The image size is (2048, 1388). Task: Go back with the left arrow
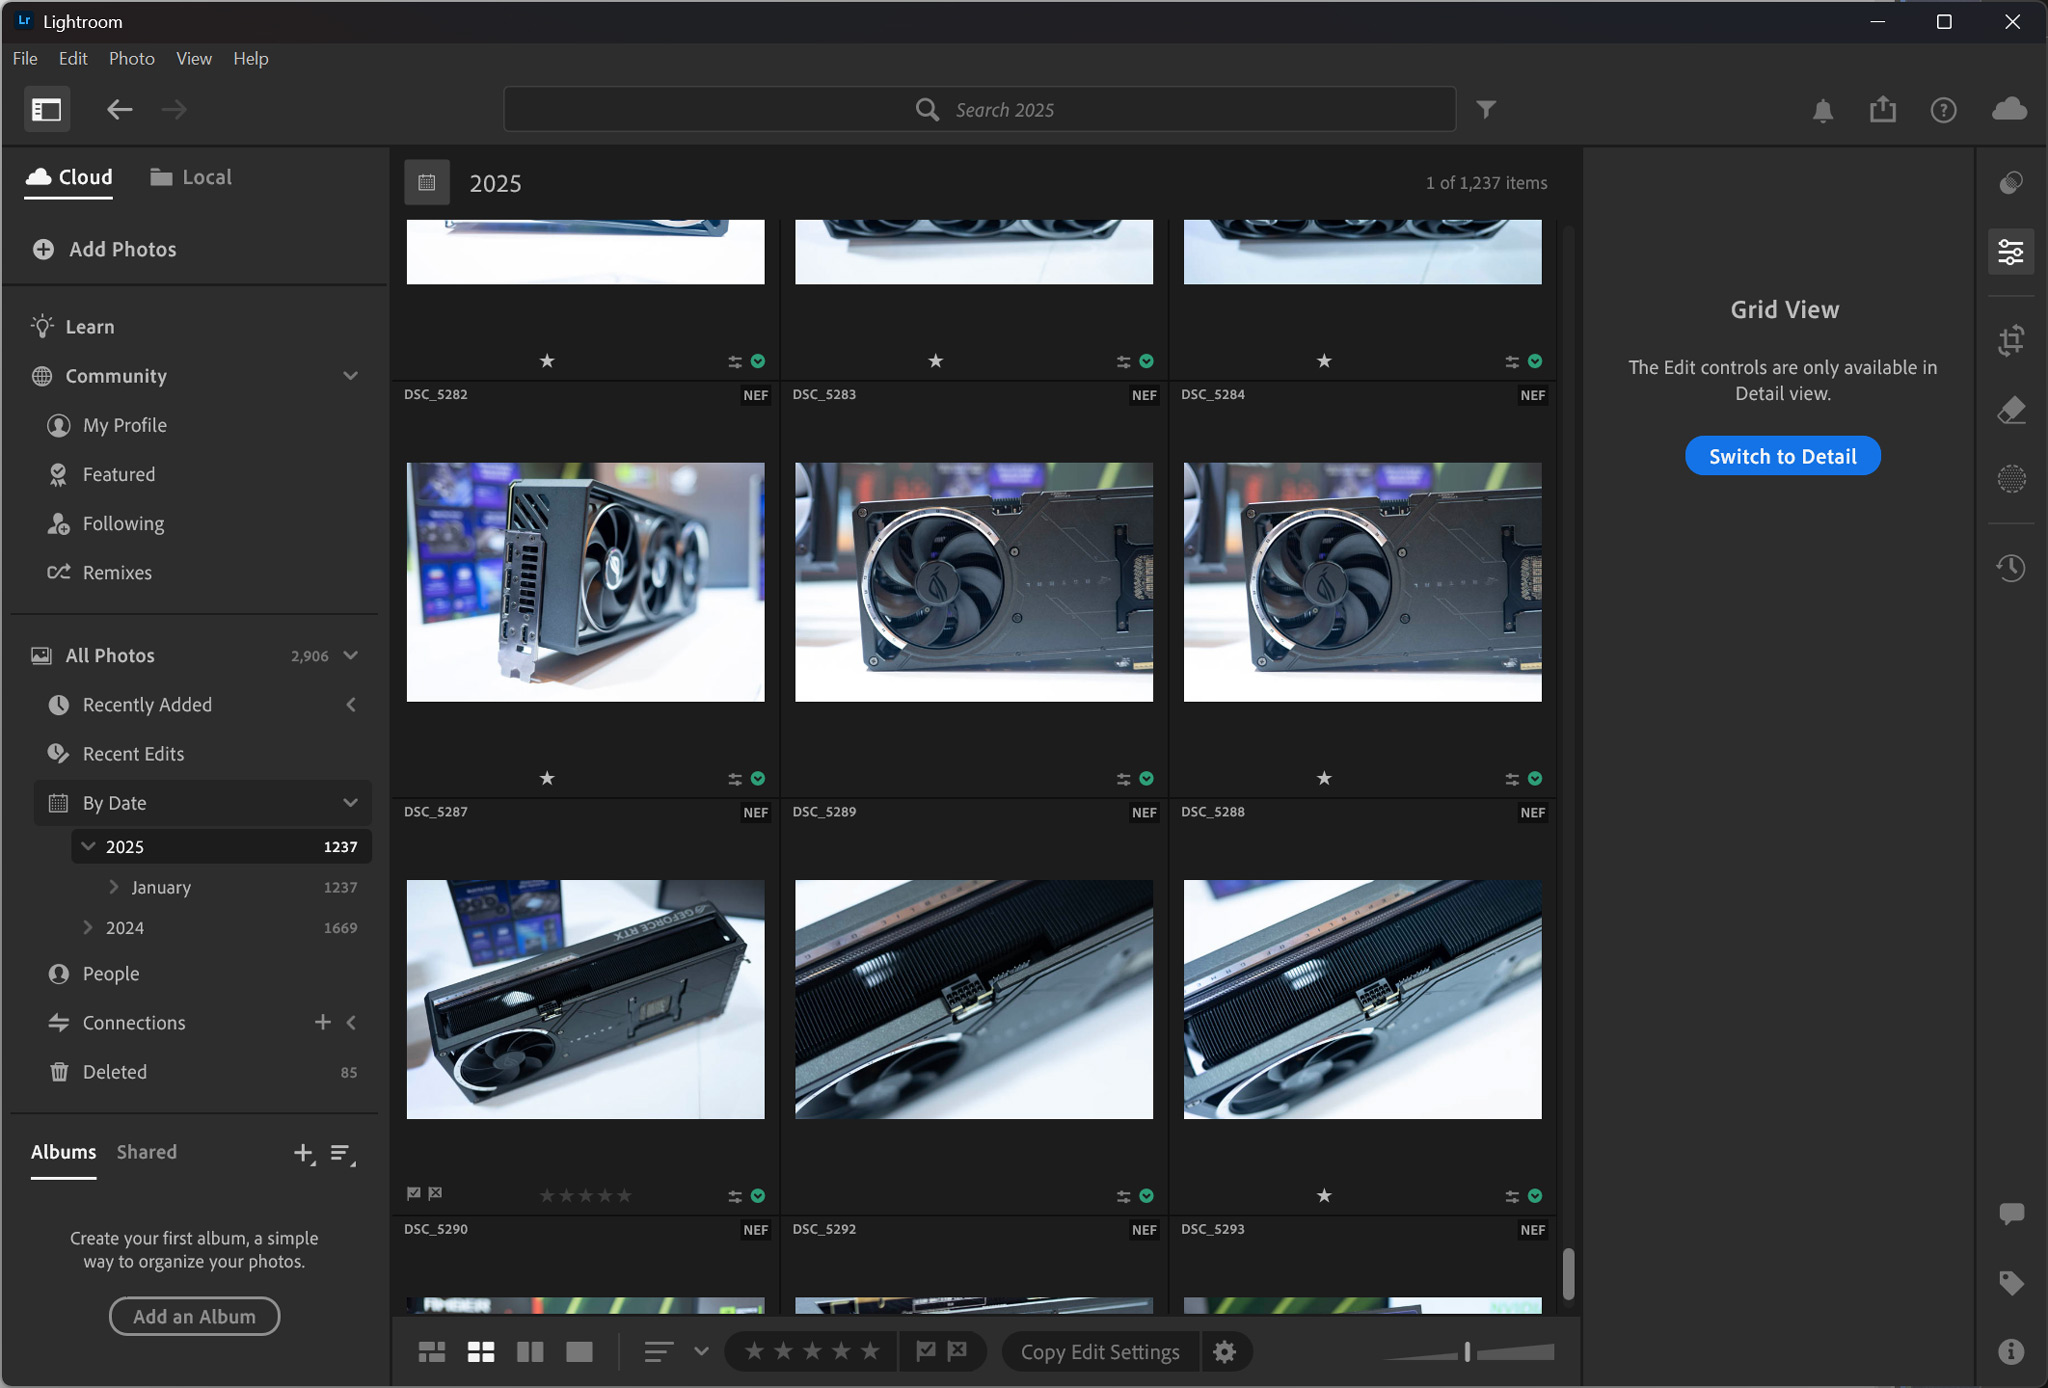pyautogui.click(x=119, y=109)
